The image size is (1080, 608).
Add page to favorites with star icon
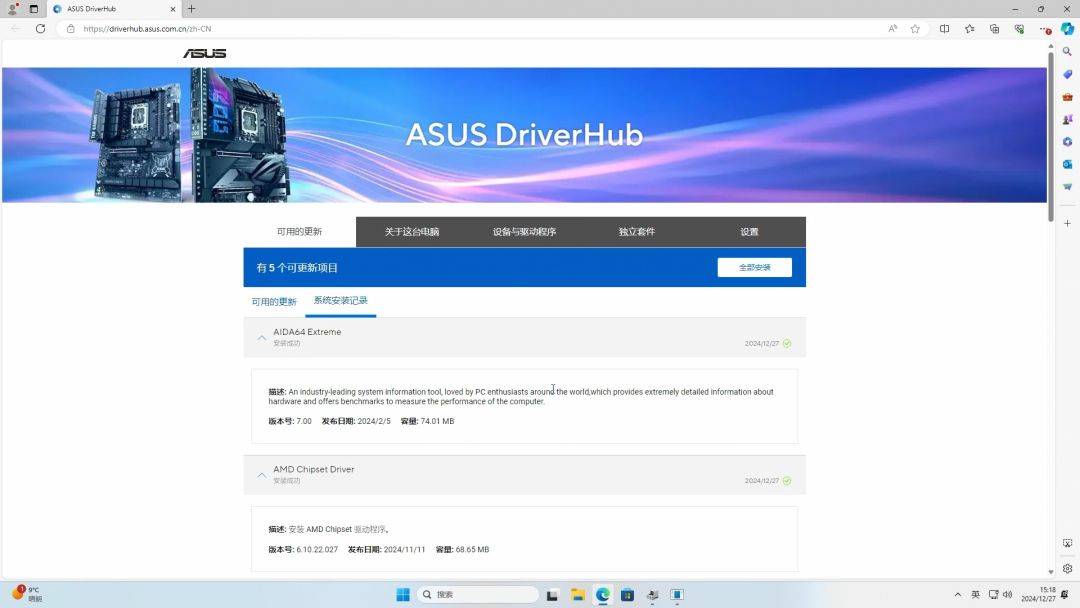coord(915,28)
